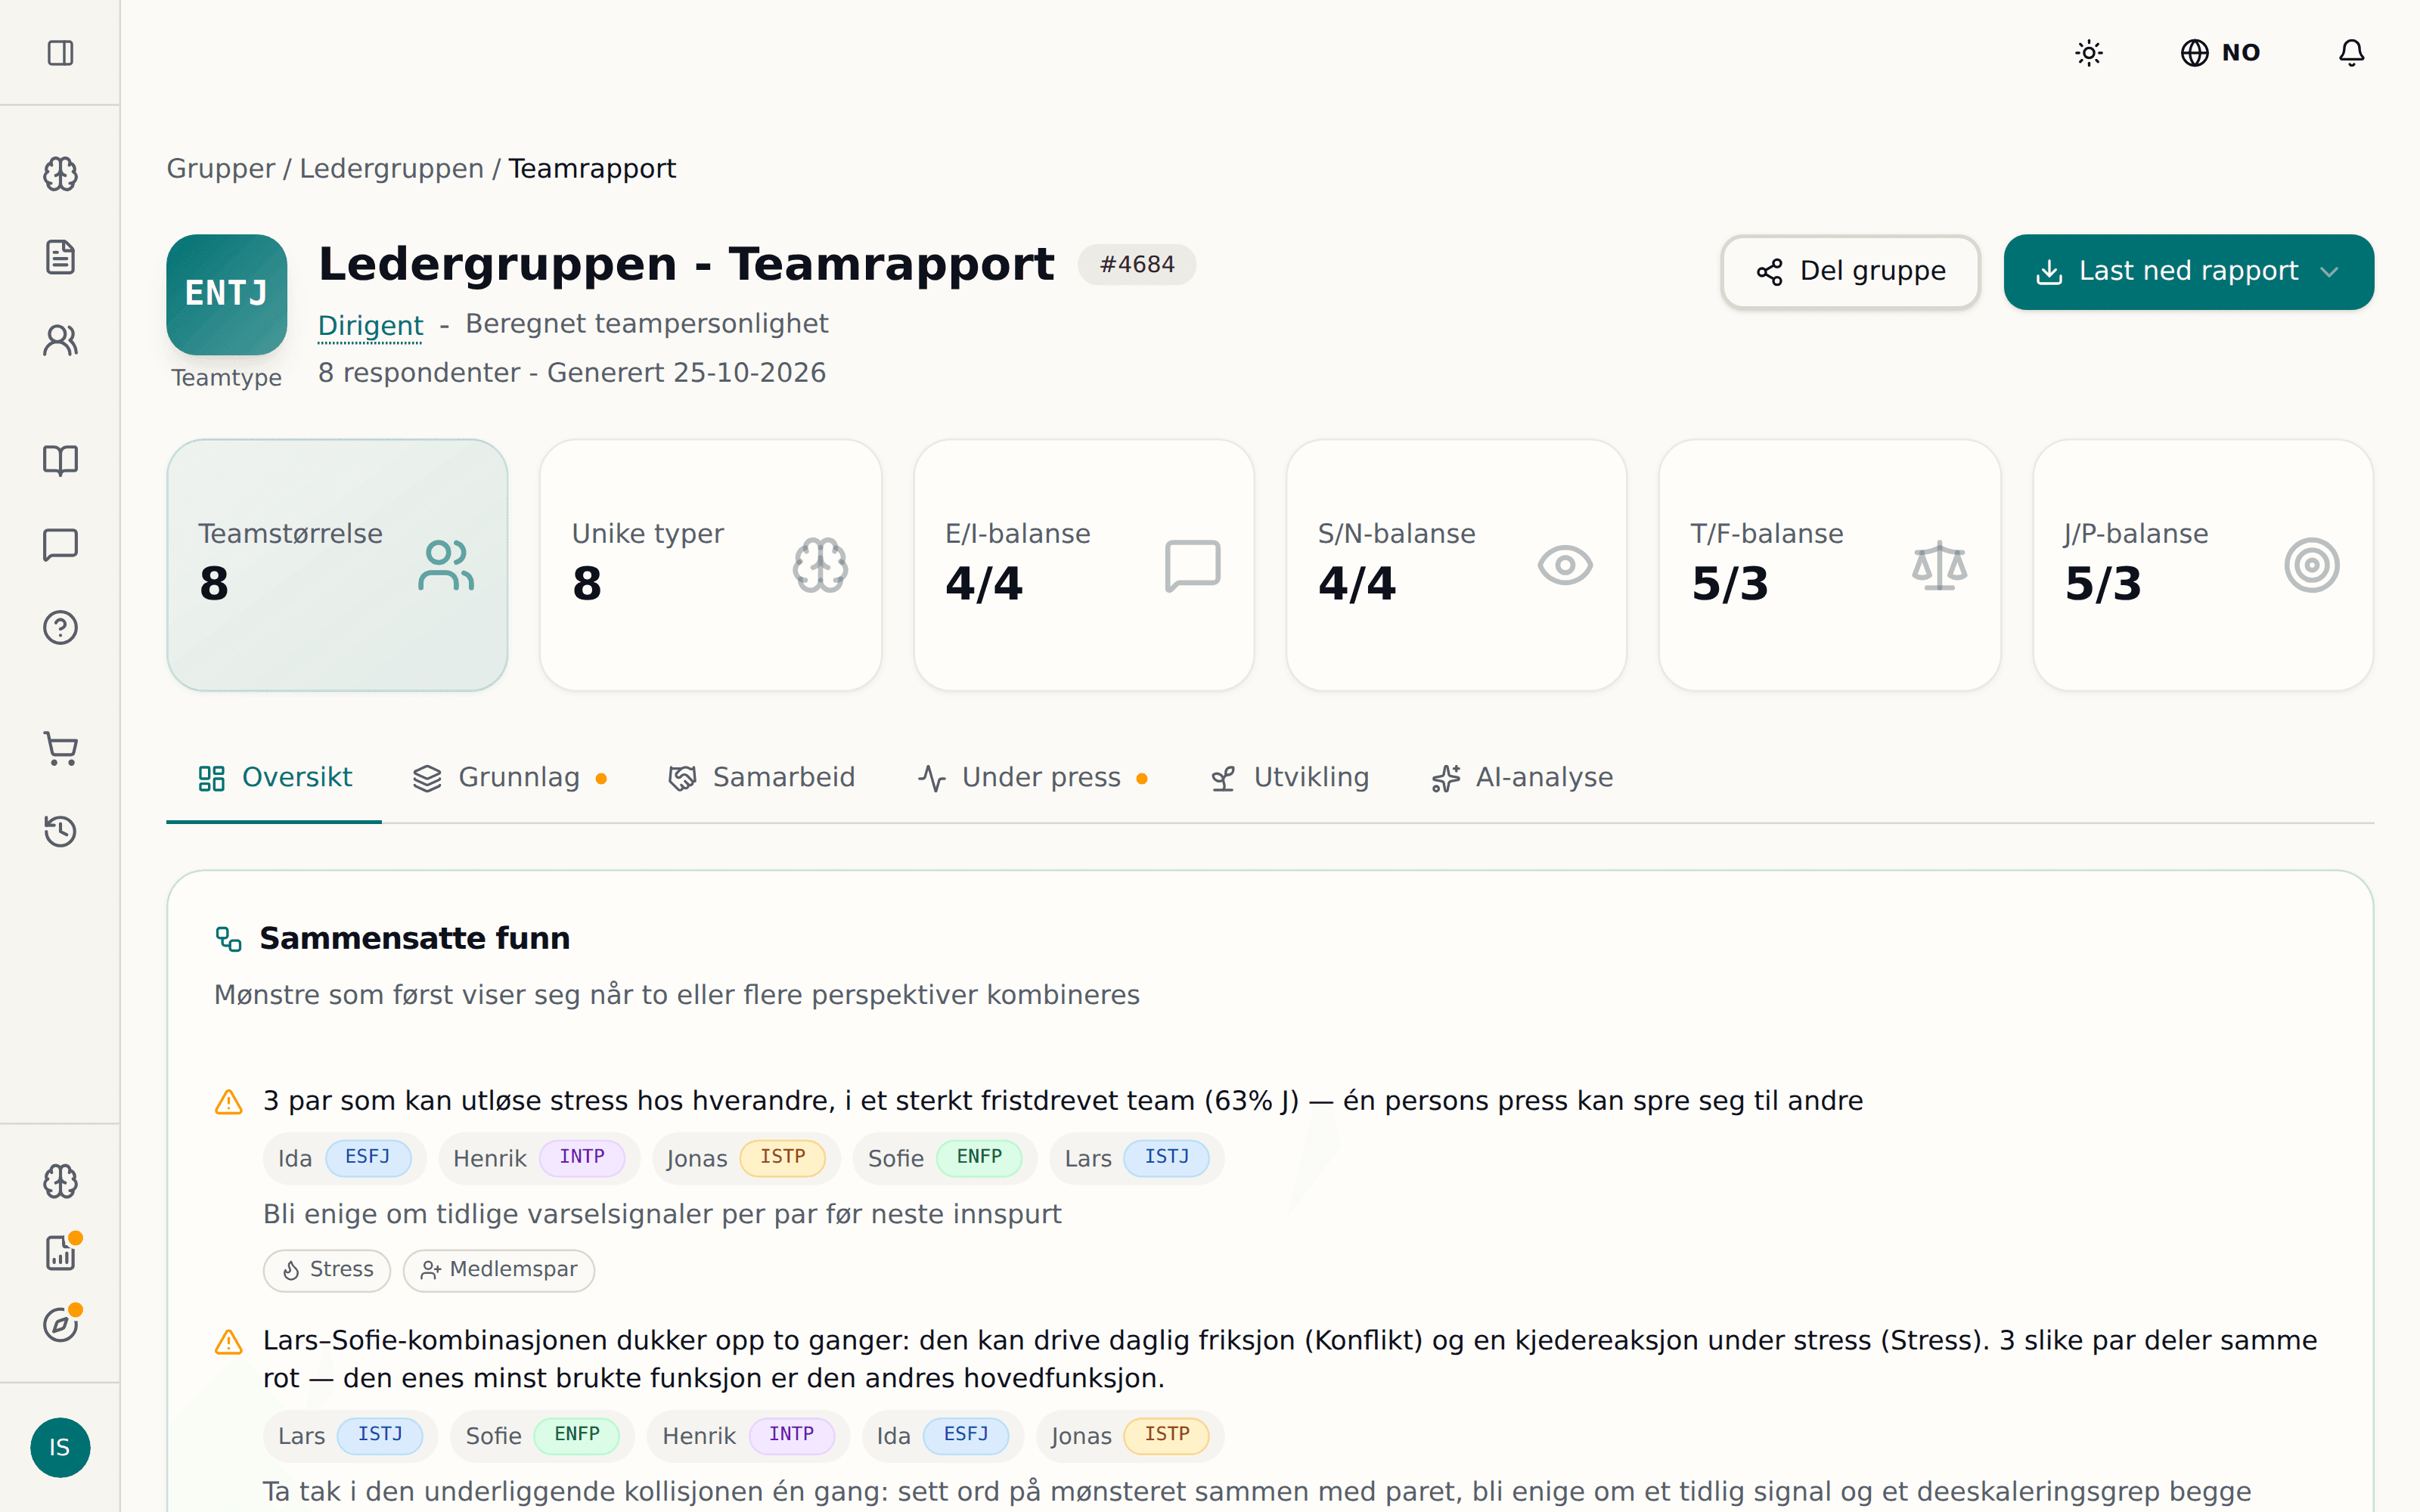
Task: Click warning icon beside Lars–Sofie finding
Action: [229, 1341]
